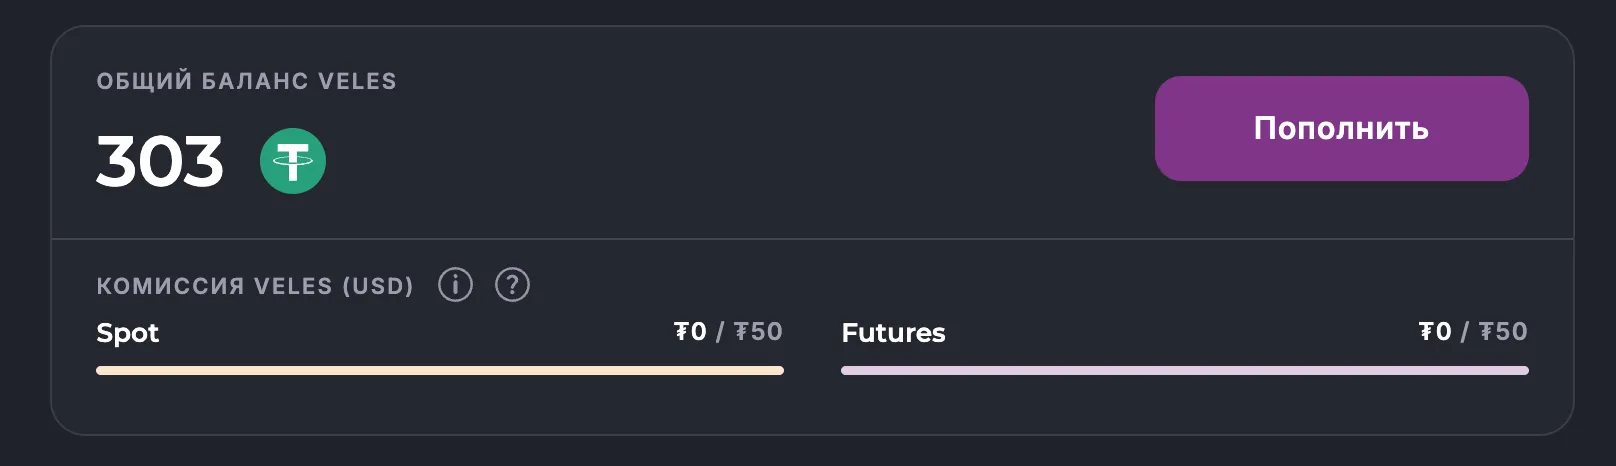This screenshot has width=1616, height=466.
Task: Click the Futures commission progress bar
Action: tap(1185, 371)
